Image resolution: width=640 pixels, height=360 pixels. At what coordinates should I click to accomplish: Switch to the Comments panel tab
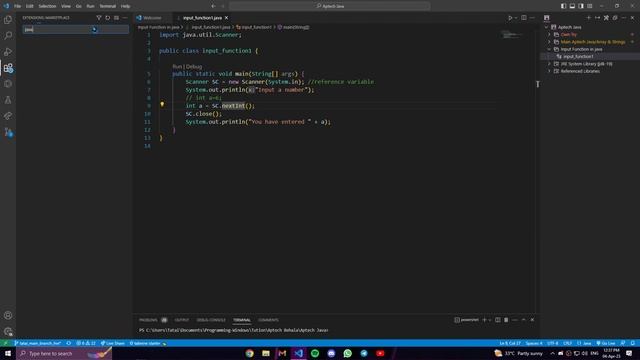[x=268, y=320]
